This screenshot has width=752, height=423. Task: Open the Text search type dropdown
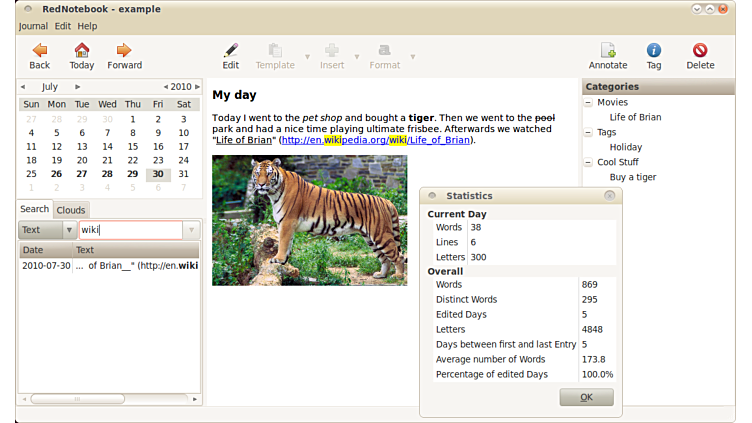pos(48,230)
